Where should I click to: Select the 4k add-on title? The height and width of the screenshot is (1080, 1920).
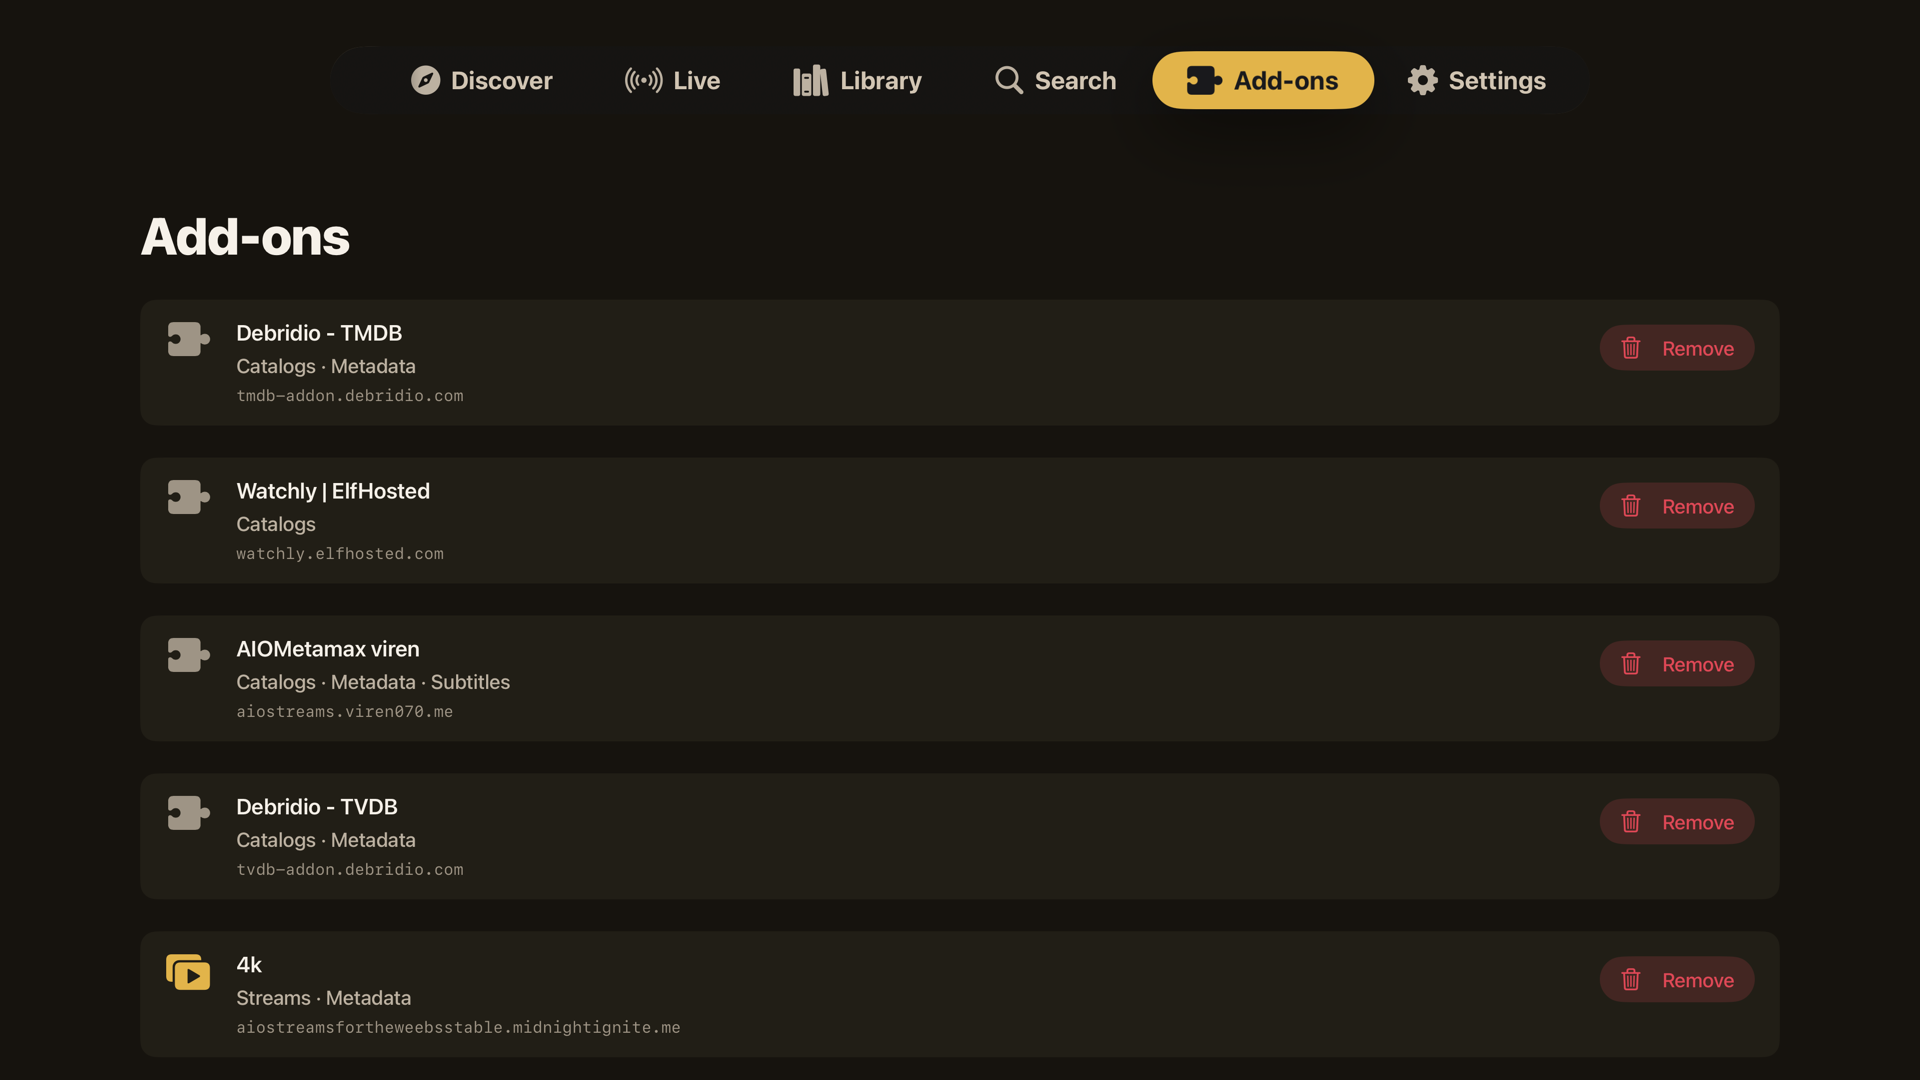click(249, 965)
